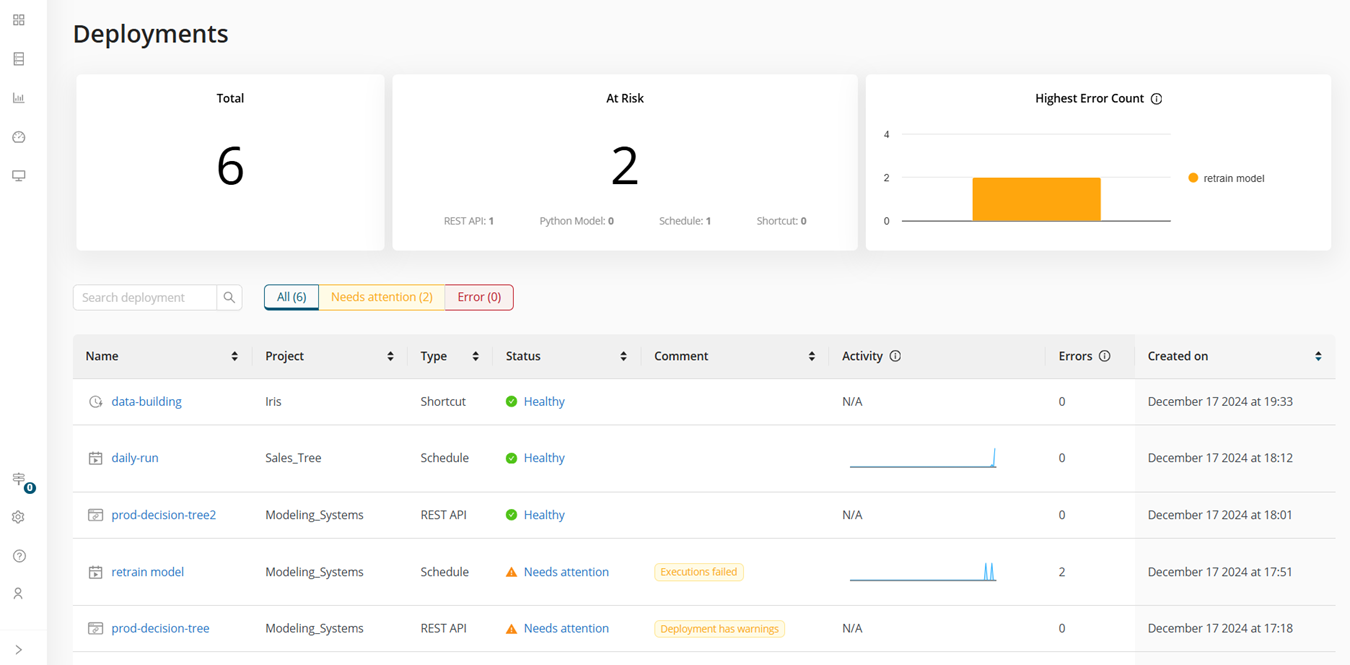Sort the table by Status column

click(x=623, y=356)
